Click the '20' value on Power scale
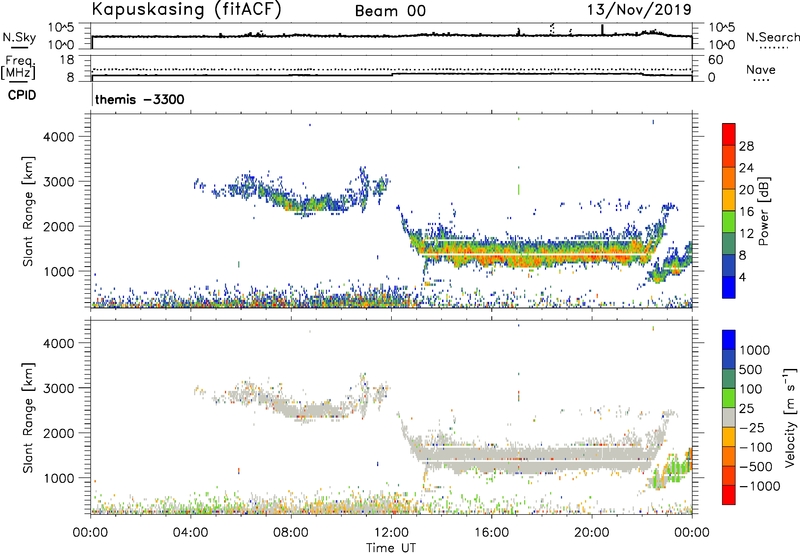Screen dimensions: 800x554 746,190
